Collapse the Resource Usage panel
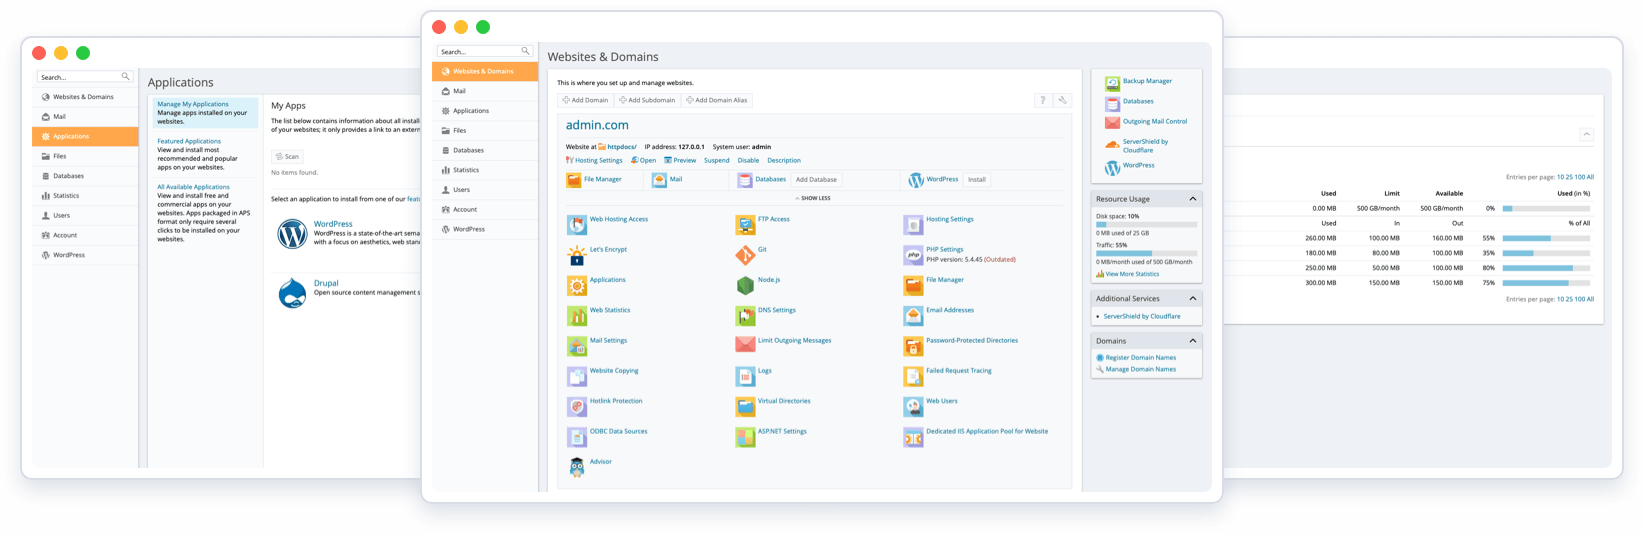1644x534 pixels. coord(1192,199)
